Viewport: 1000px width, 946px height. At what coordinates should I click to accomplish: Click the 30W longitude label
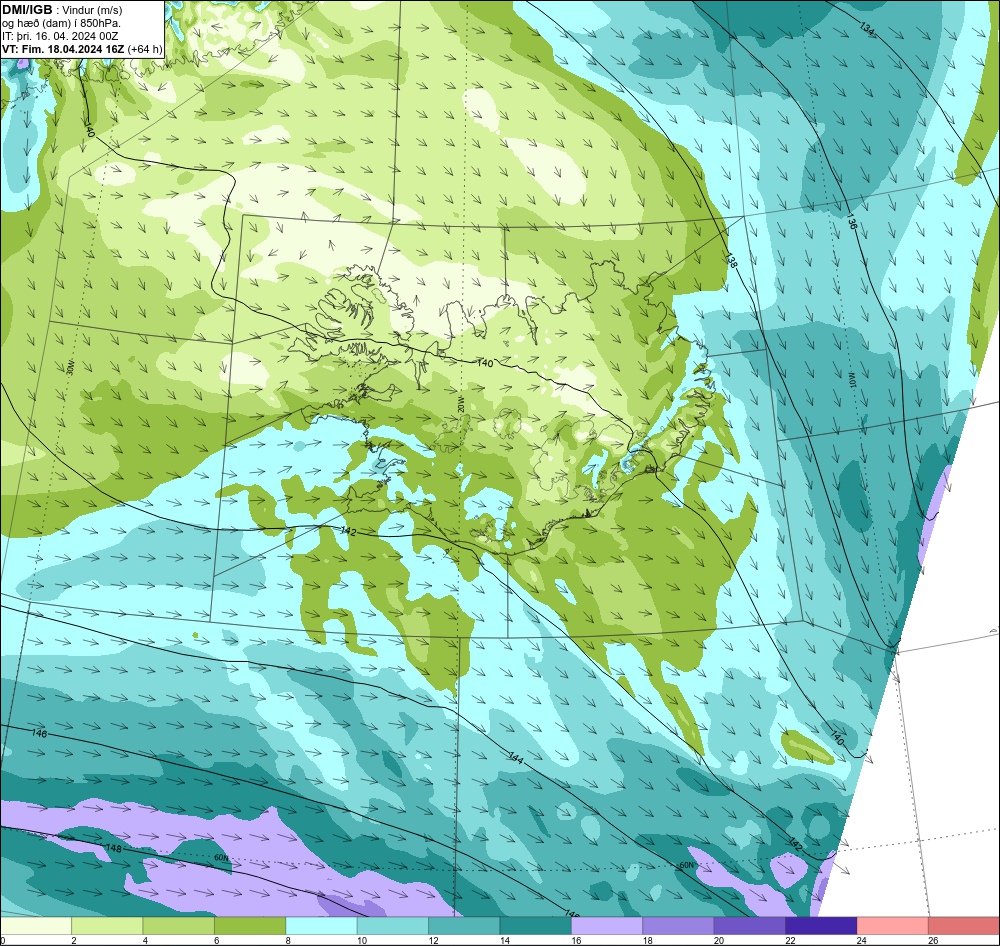71,367
